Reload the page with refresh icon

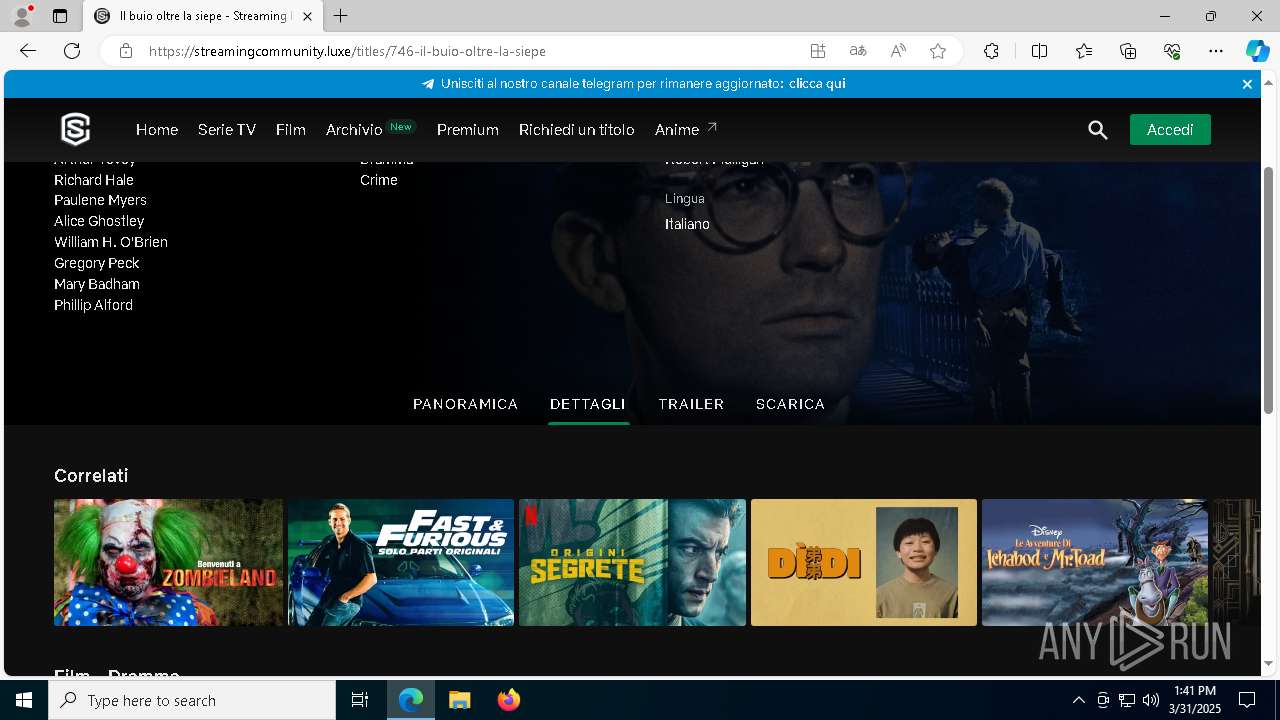[x=72, y=51]
